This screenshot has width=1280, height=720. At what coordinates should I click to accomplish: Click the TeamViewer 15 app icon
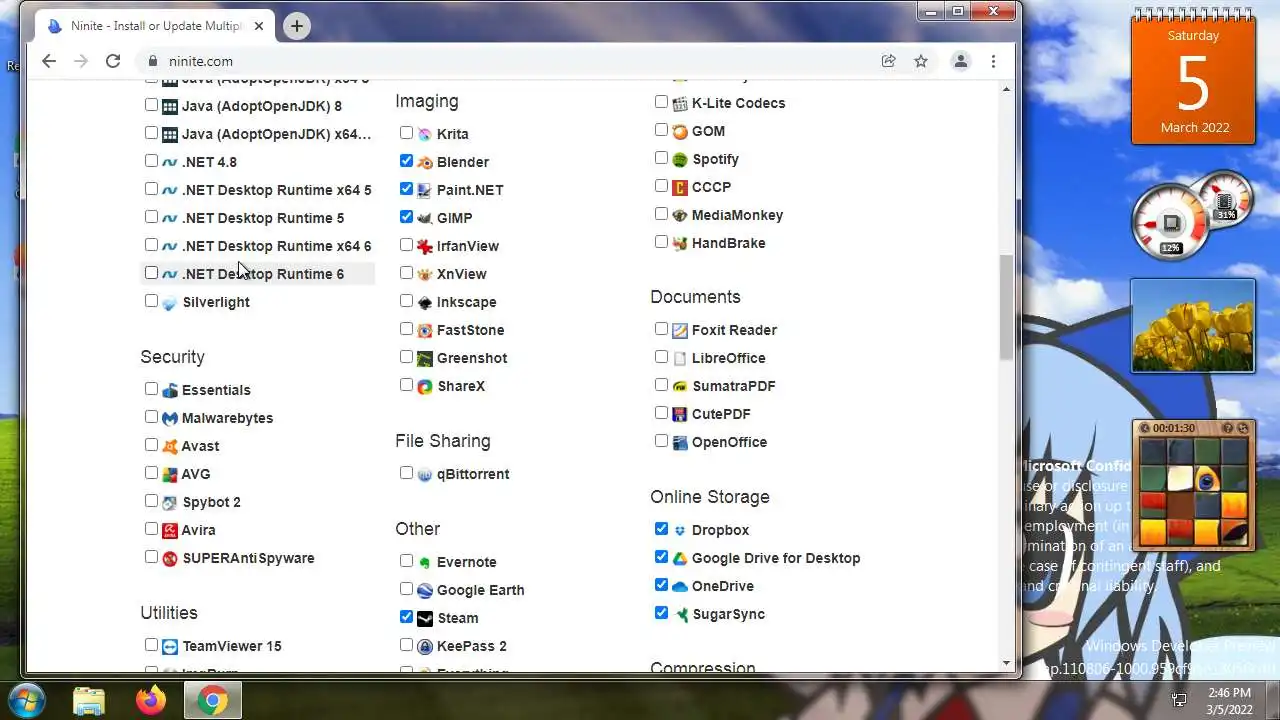tap(170, 646)
